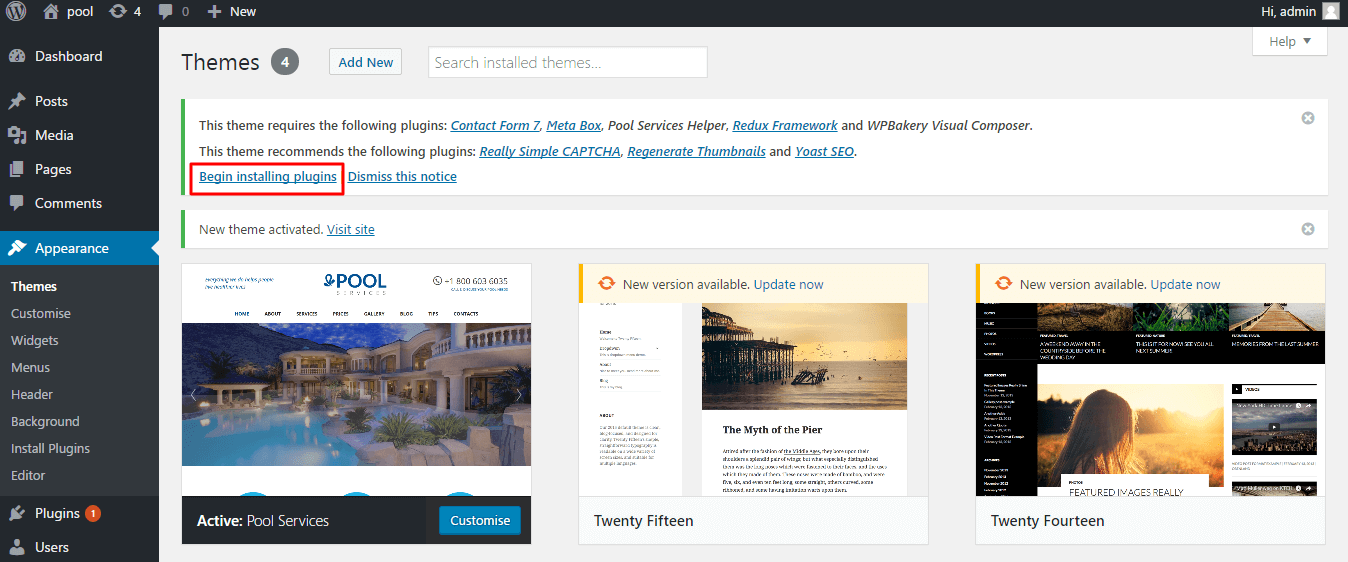
Task: Open Plugins menu in sidebar
Action: tap(79, 513)
